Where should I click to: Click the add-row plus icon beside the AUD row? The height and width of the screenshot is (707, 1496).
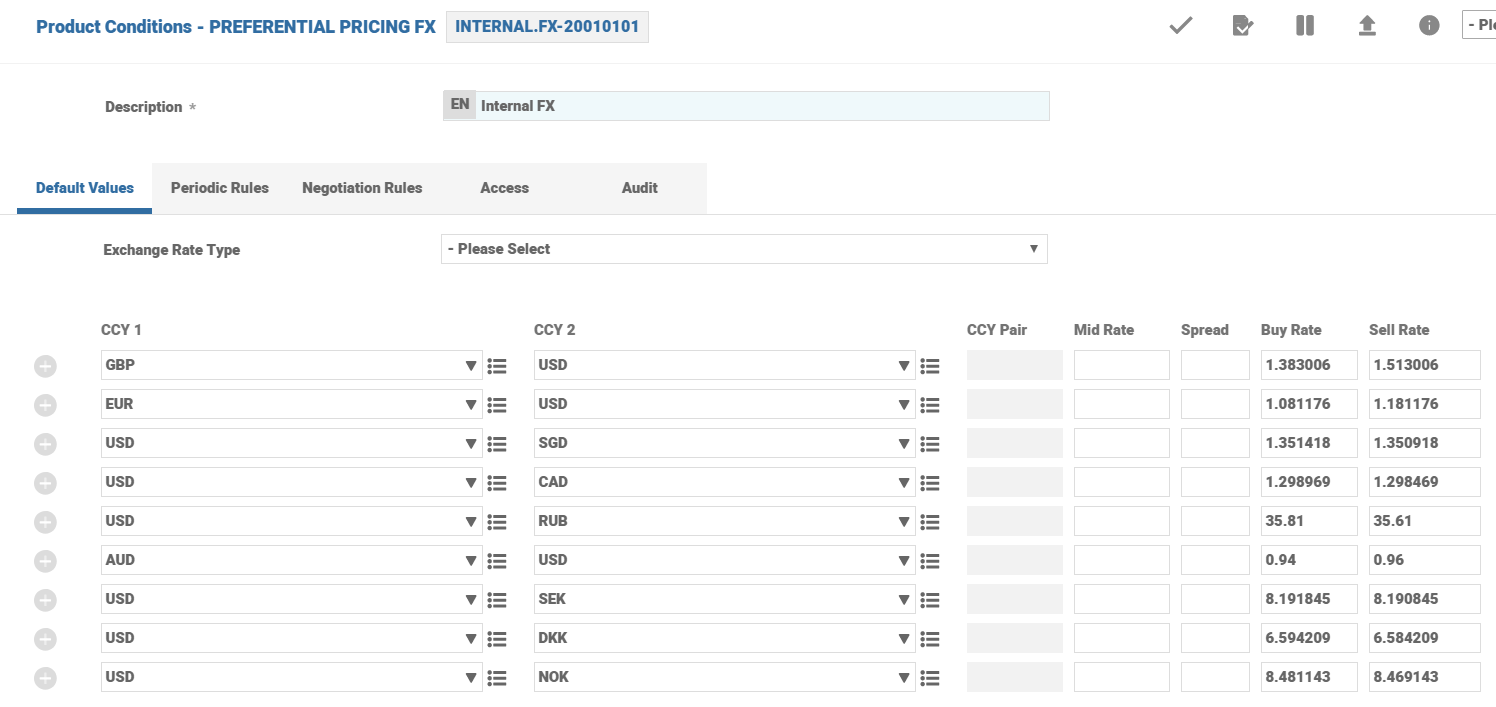coord(45,561)
